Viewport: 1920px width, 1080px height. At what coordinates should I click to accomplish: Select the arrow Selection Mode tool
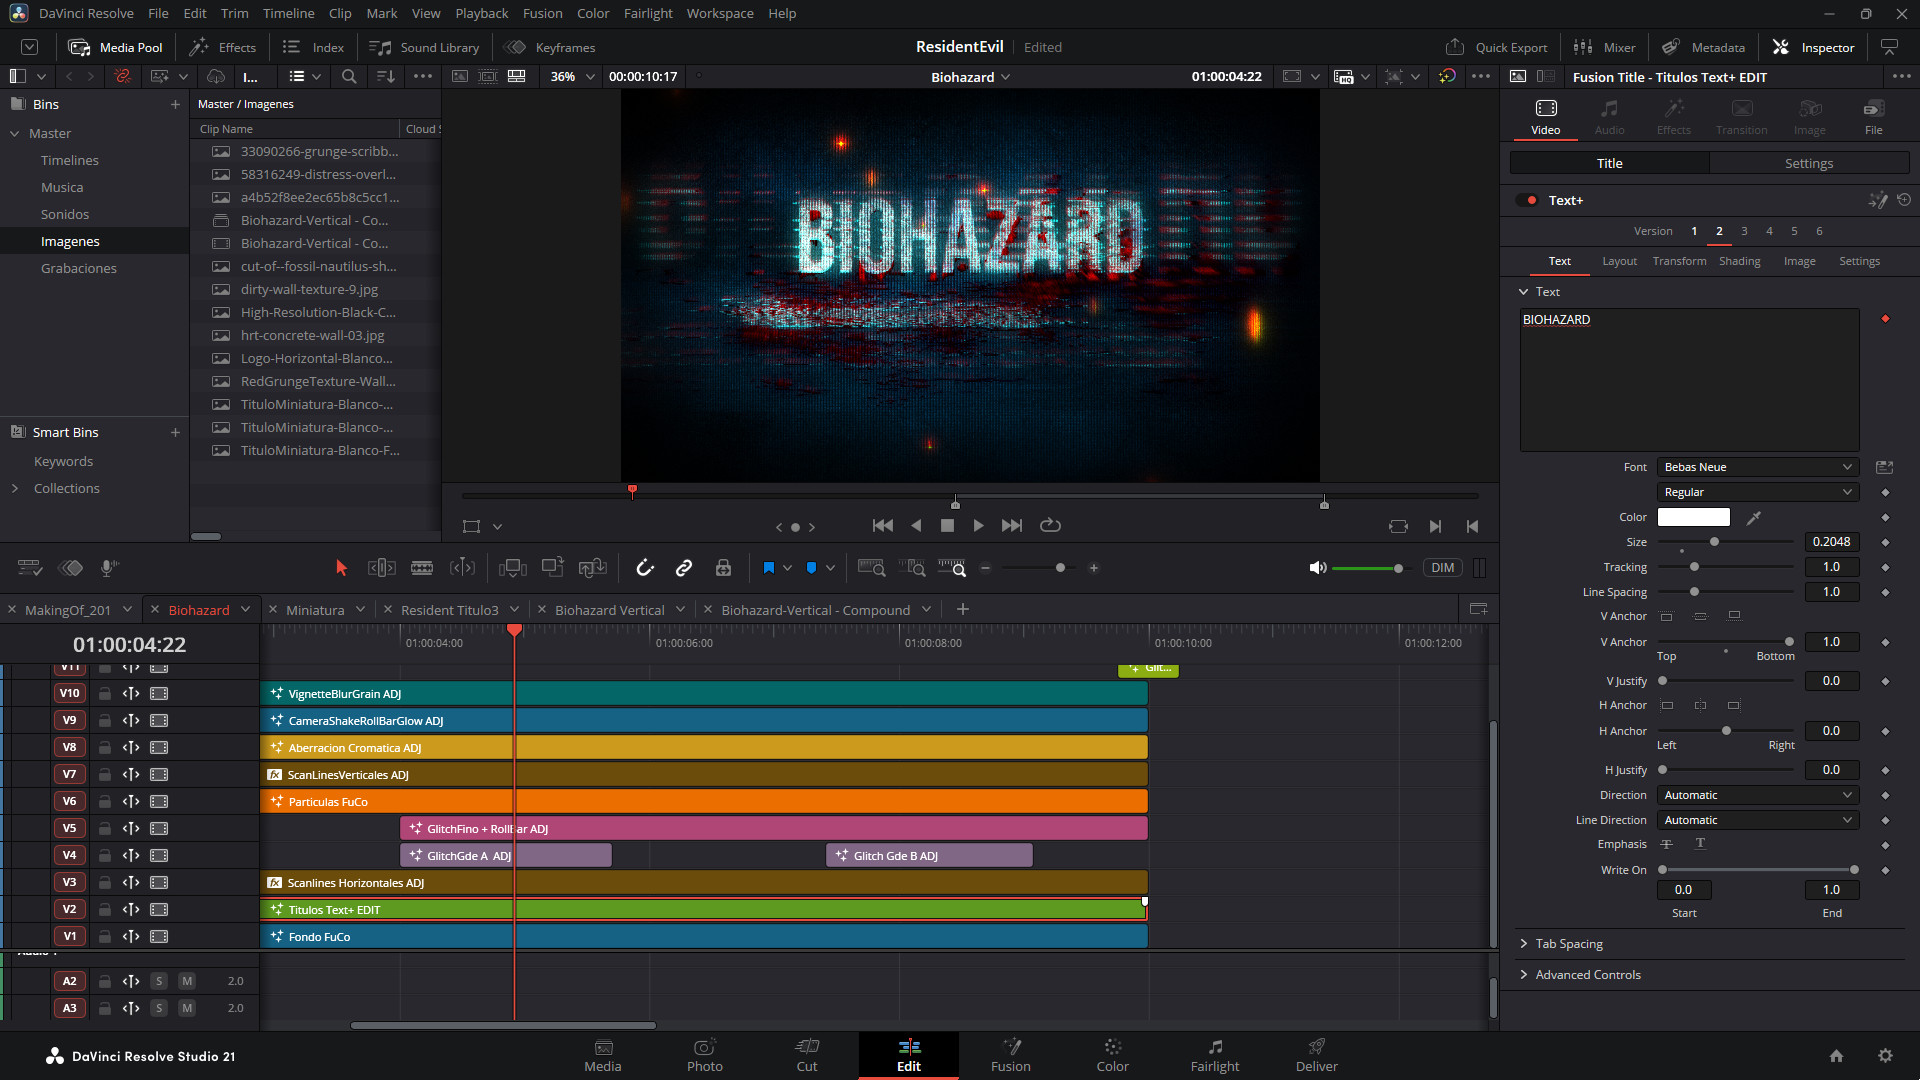point(341,568)
